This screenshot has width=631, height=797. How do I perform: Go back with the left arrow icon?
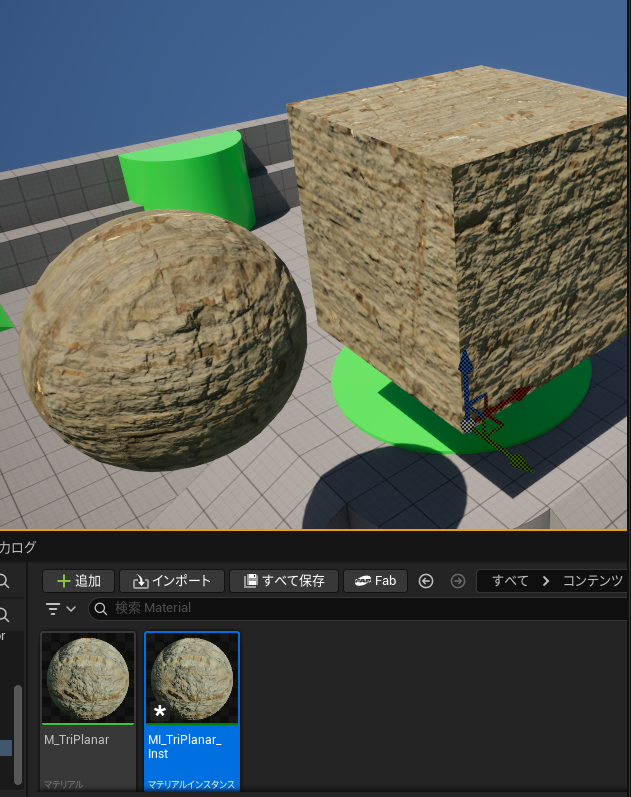pyautogui.click(x=426, y=581)
